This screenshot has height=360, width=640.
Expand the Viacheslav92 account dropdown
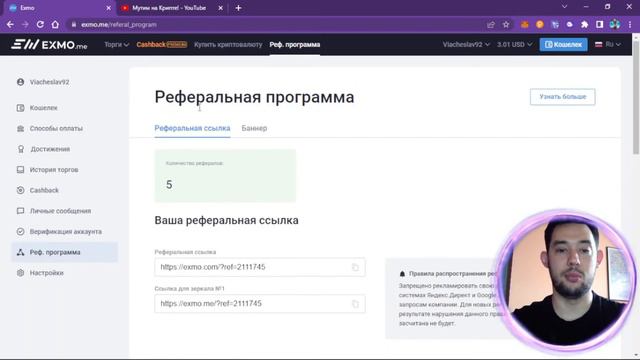pyautogui.click(x=466, y=44)
